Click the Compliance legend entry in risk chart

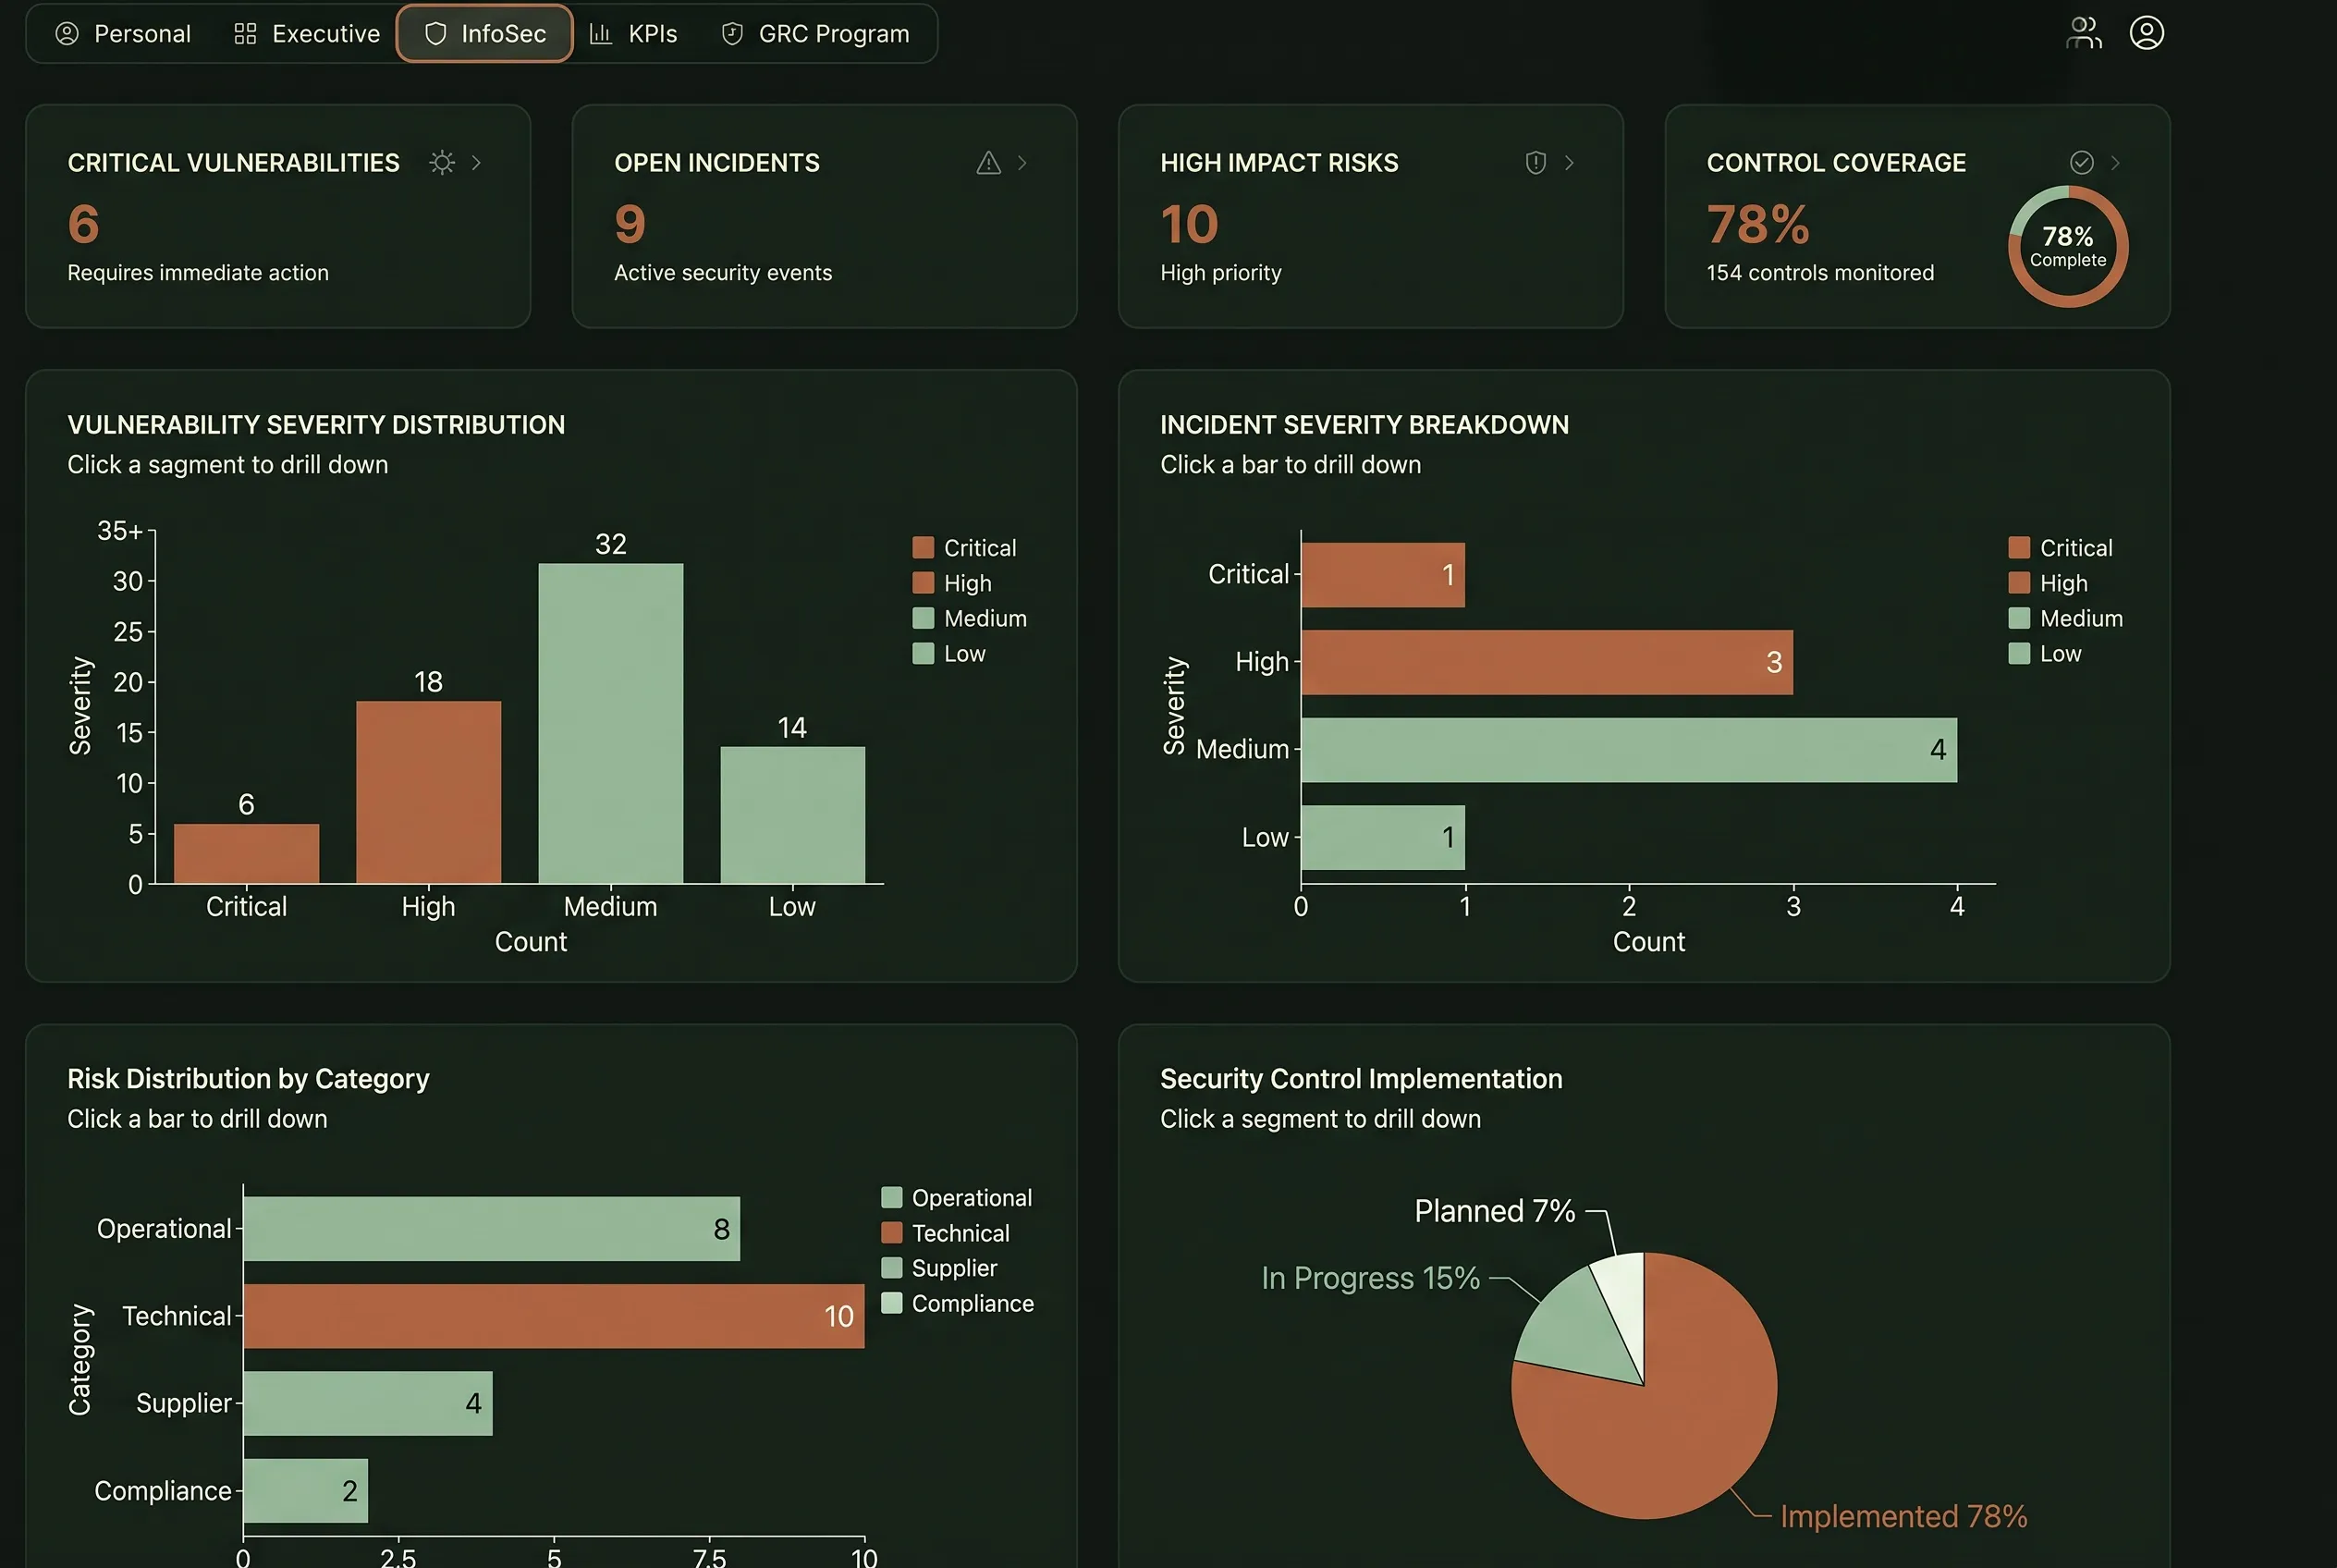[x=958, y=1304]
